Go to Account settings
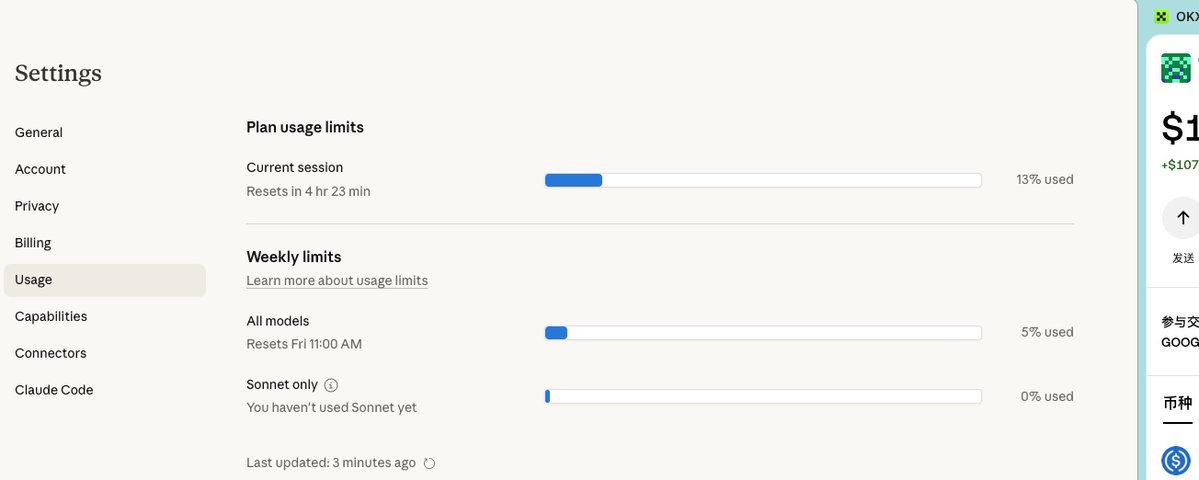 pyautogui.click(x=40, y=169)
